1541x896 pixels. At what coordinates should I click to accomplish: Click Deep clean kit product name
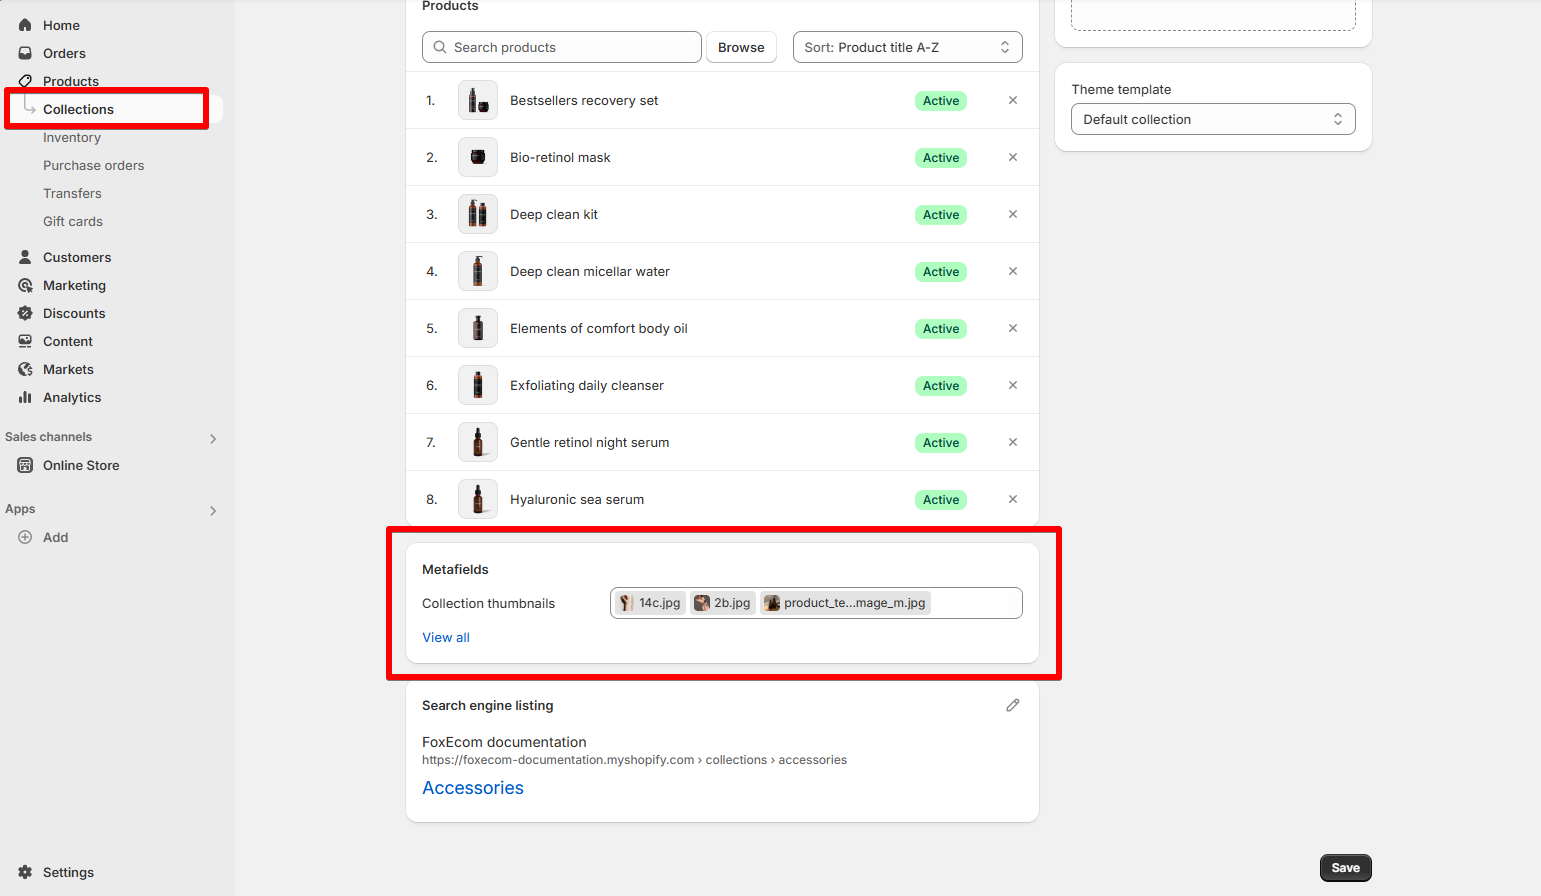click(x=554, y=214)
